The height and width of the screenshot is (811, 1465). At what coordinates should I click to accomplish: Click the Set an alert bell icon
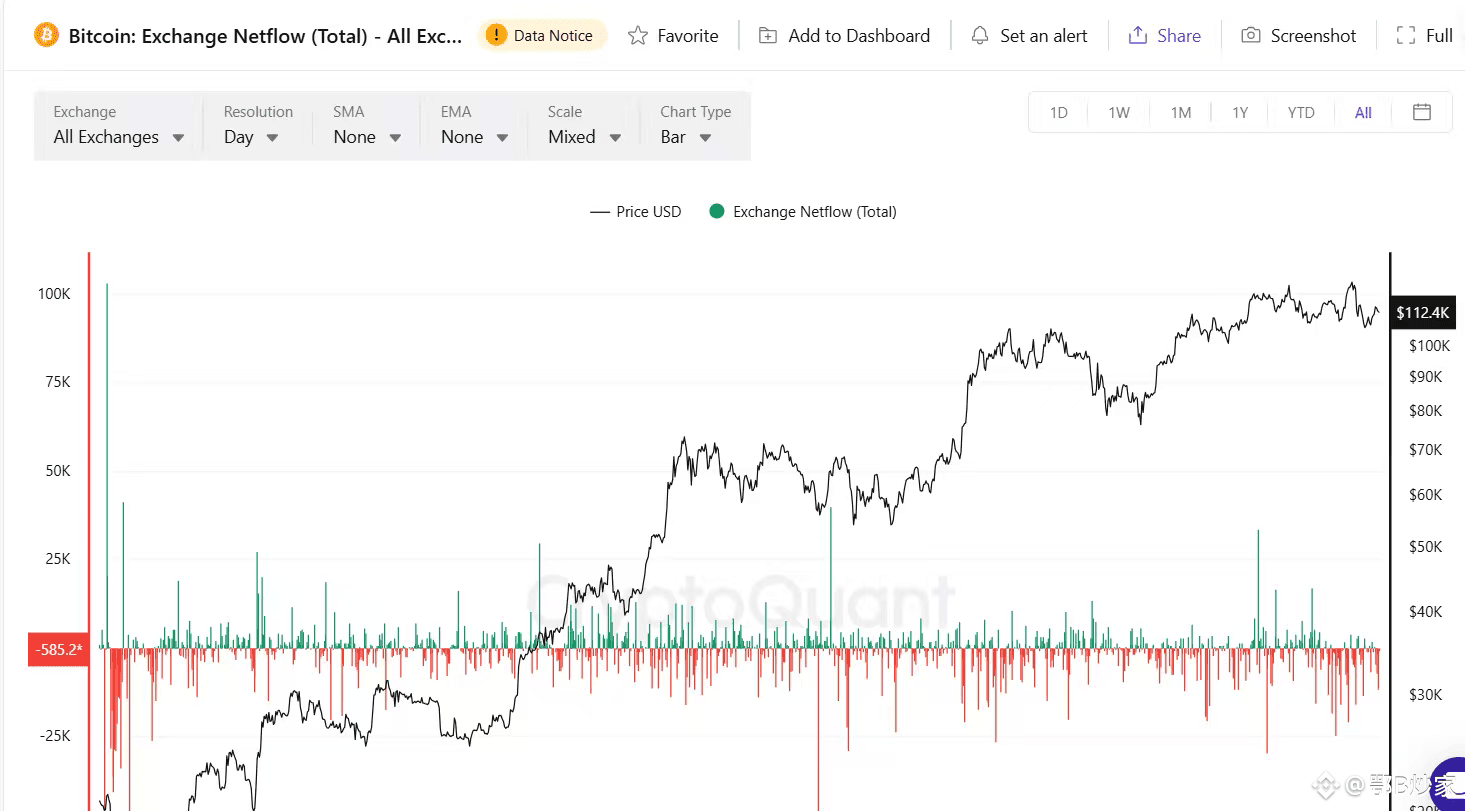pyautogui.click(x=980, y=36)
